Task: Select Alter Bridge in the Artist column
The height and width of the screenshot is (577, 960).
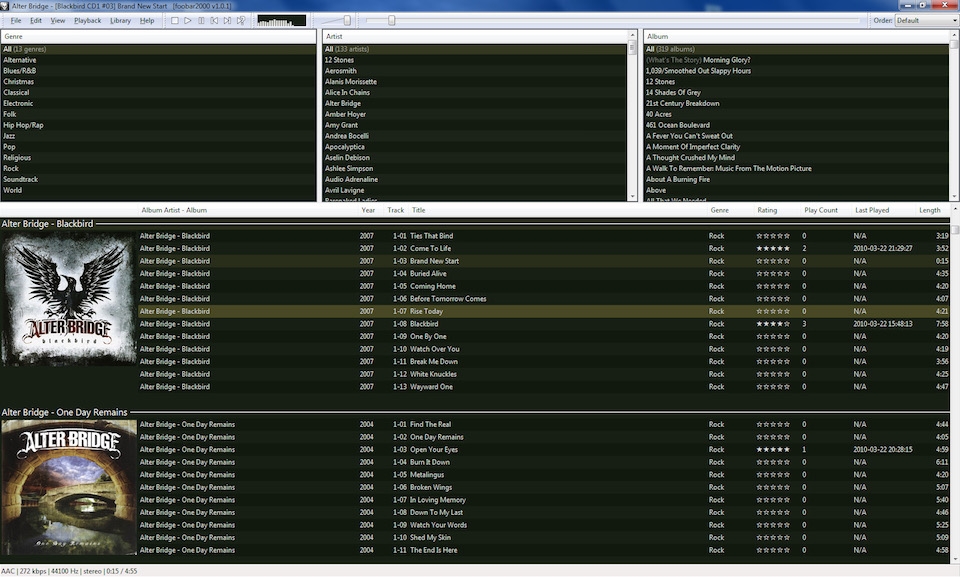Action: (x=345, y=102)
